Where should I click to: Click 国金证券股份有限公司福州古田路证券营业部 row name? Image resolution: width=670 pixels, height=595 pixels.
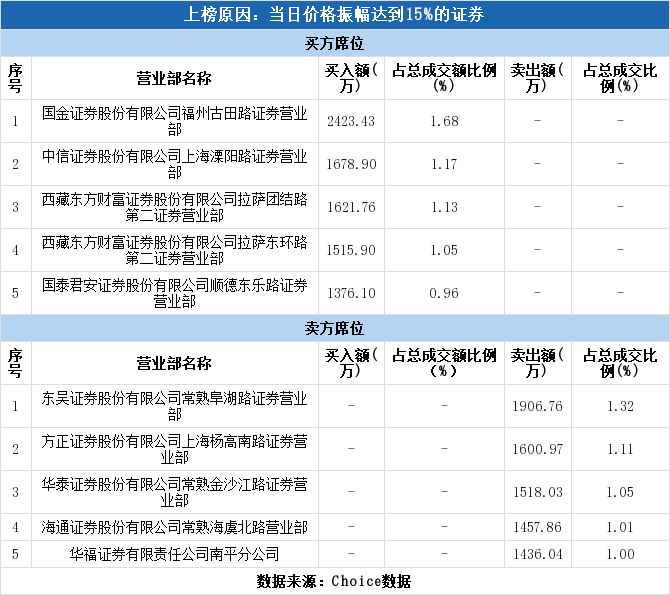(174, 121)
